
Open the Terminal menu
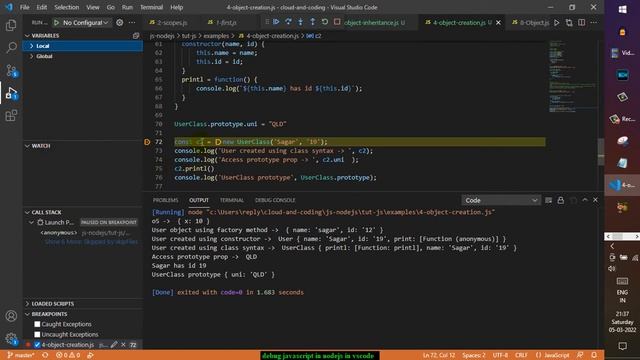tap(151, 7)
